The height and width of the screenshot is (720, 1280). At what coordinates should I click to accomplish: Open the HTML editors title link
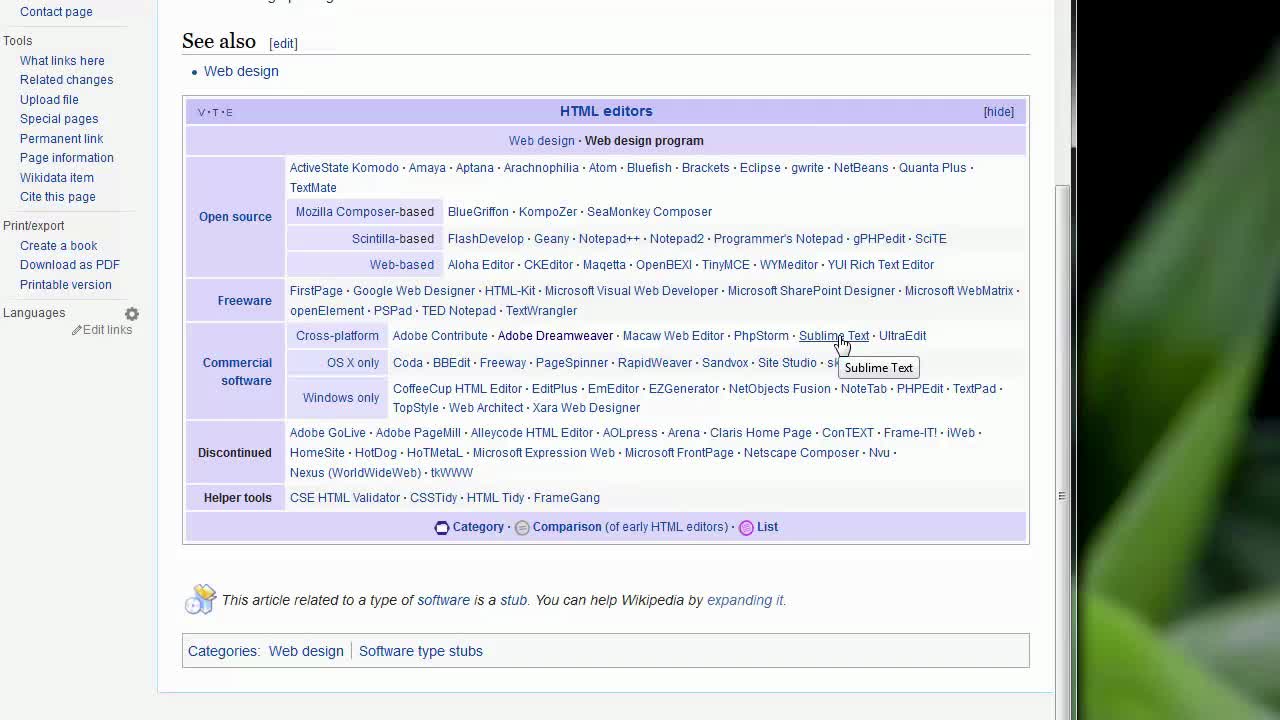[606, 111]
